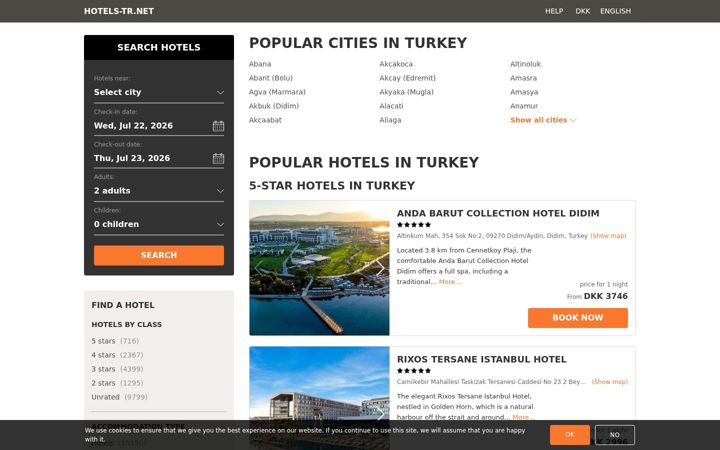Show map for Rixos Tersane hotel

610,382
